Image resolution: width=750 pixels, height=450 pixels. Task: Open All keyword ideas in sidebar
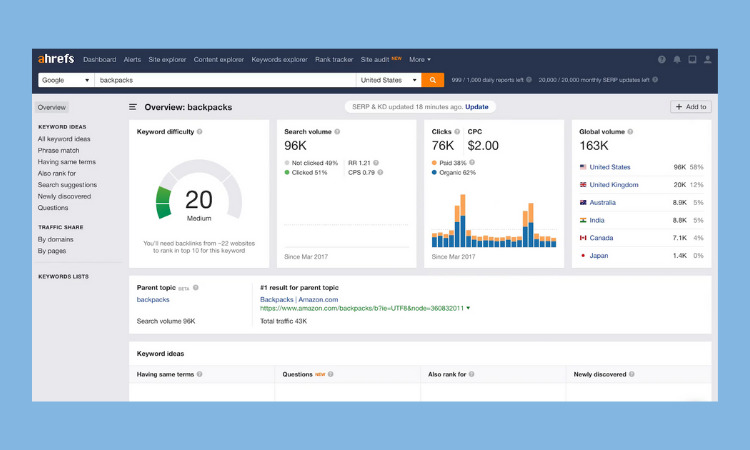pos(64,139)
